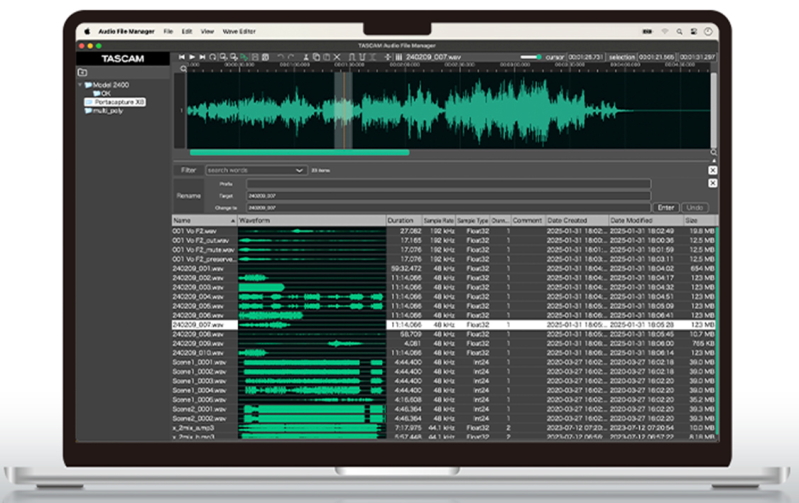Zoom out with the toolbar magnifier-minus icon

click(x=233, y=57)
